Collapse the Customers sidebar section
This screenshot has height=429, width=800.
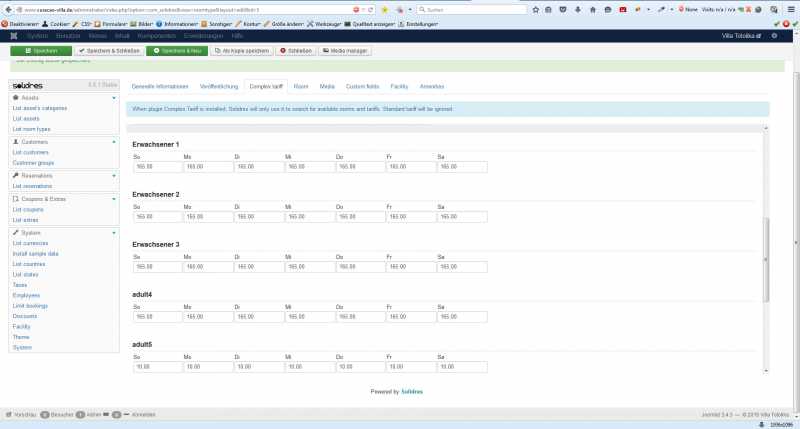point(114,142)
